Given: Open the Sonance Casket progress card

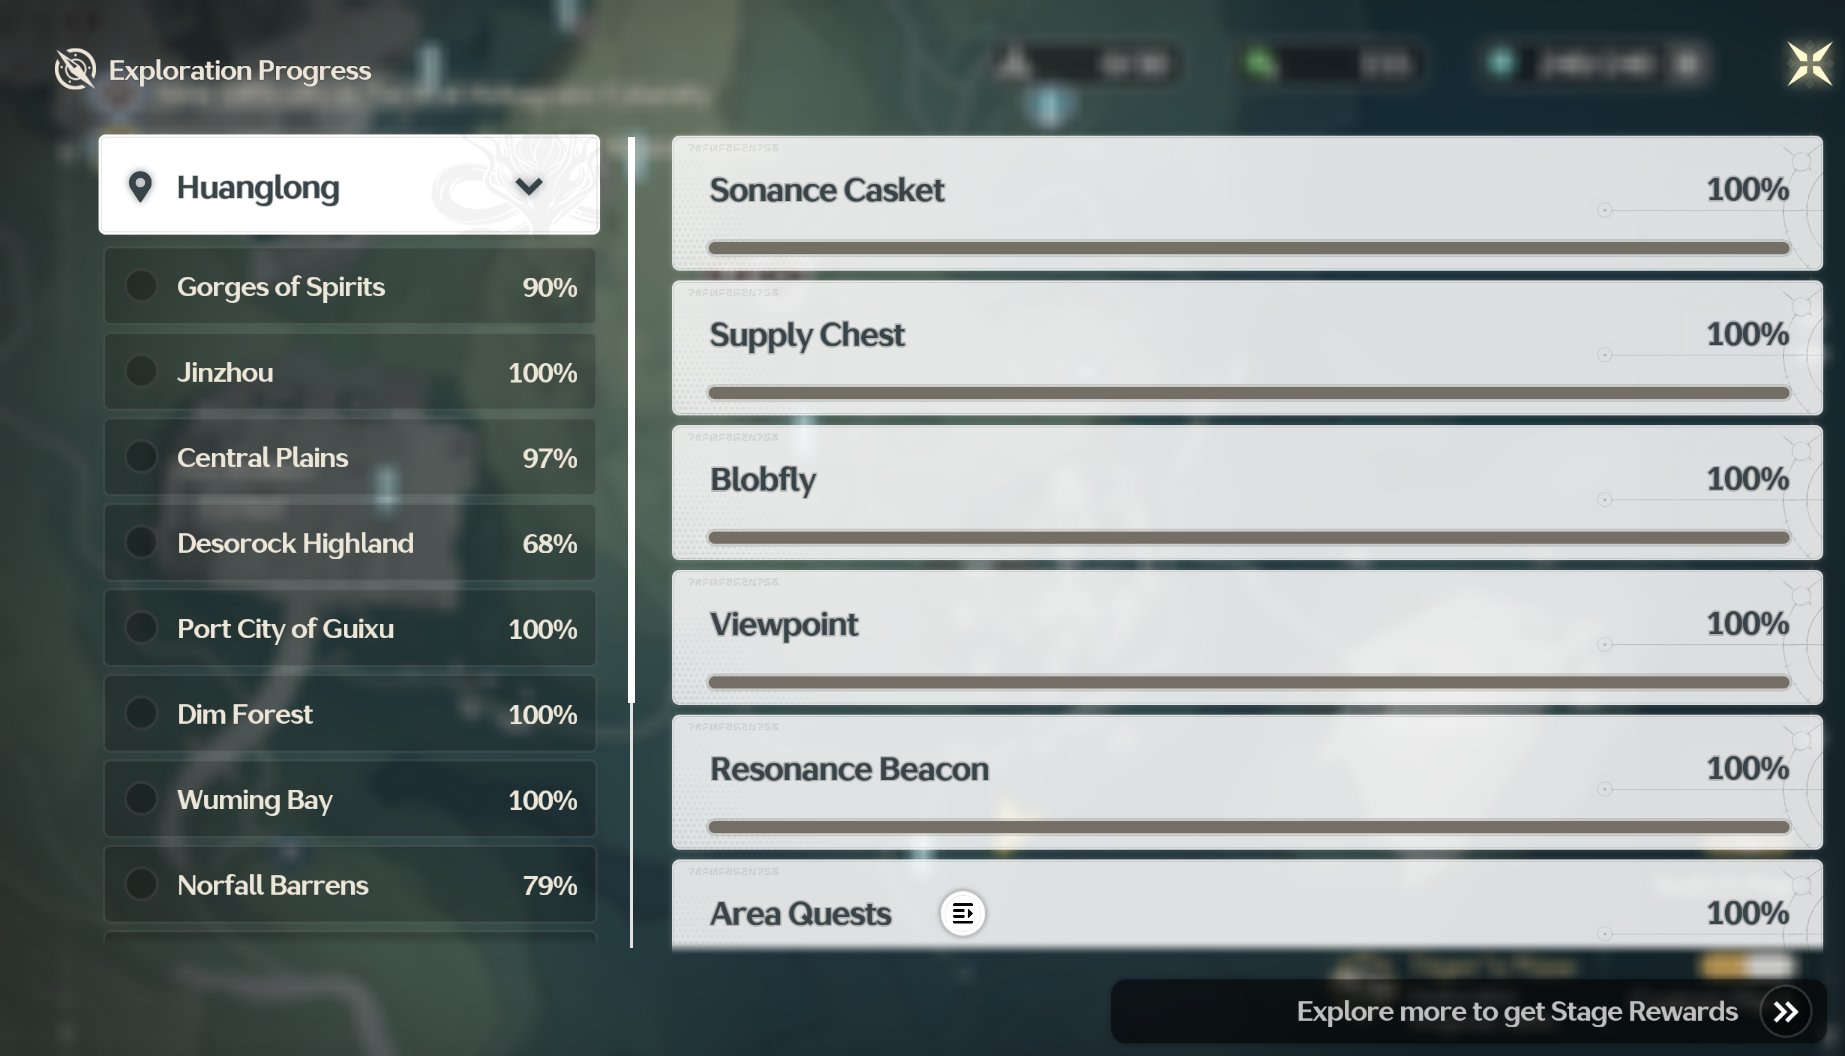Looking at the screenshot, I should tap(1247, 203).
